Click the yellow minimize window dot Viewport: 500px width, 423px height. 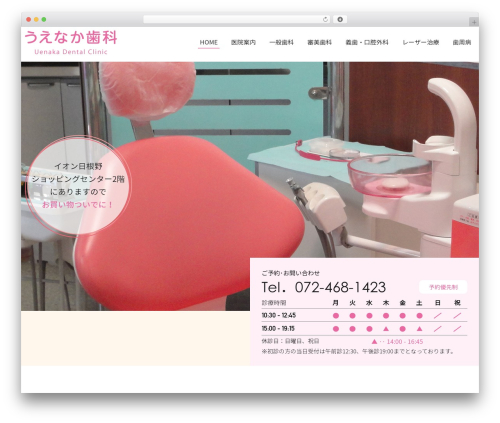pyautogui.click(x=36, y=20)
